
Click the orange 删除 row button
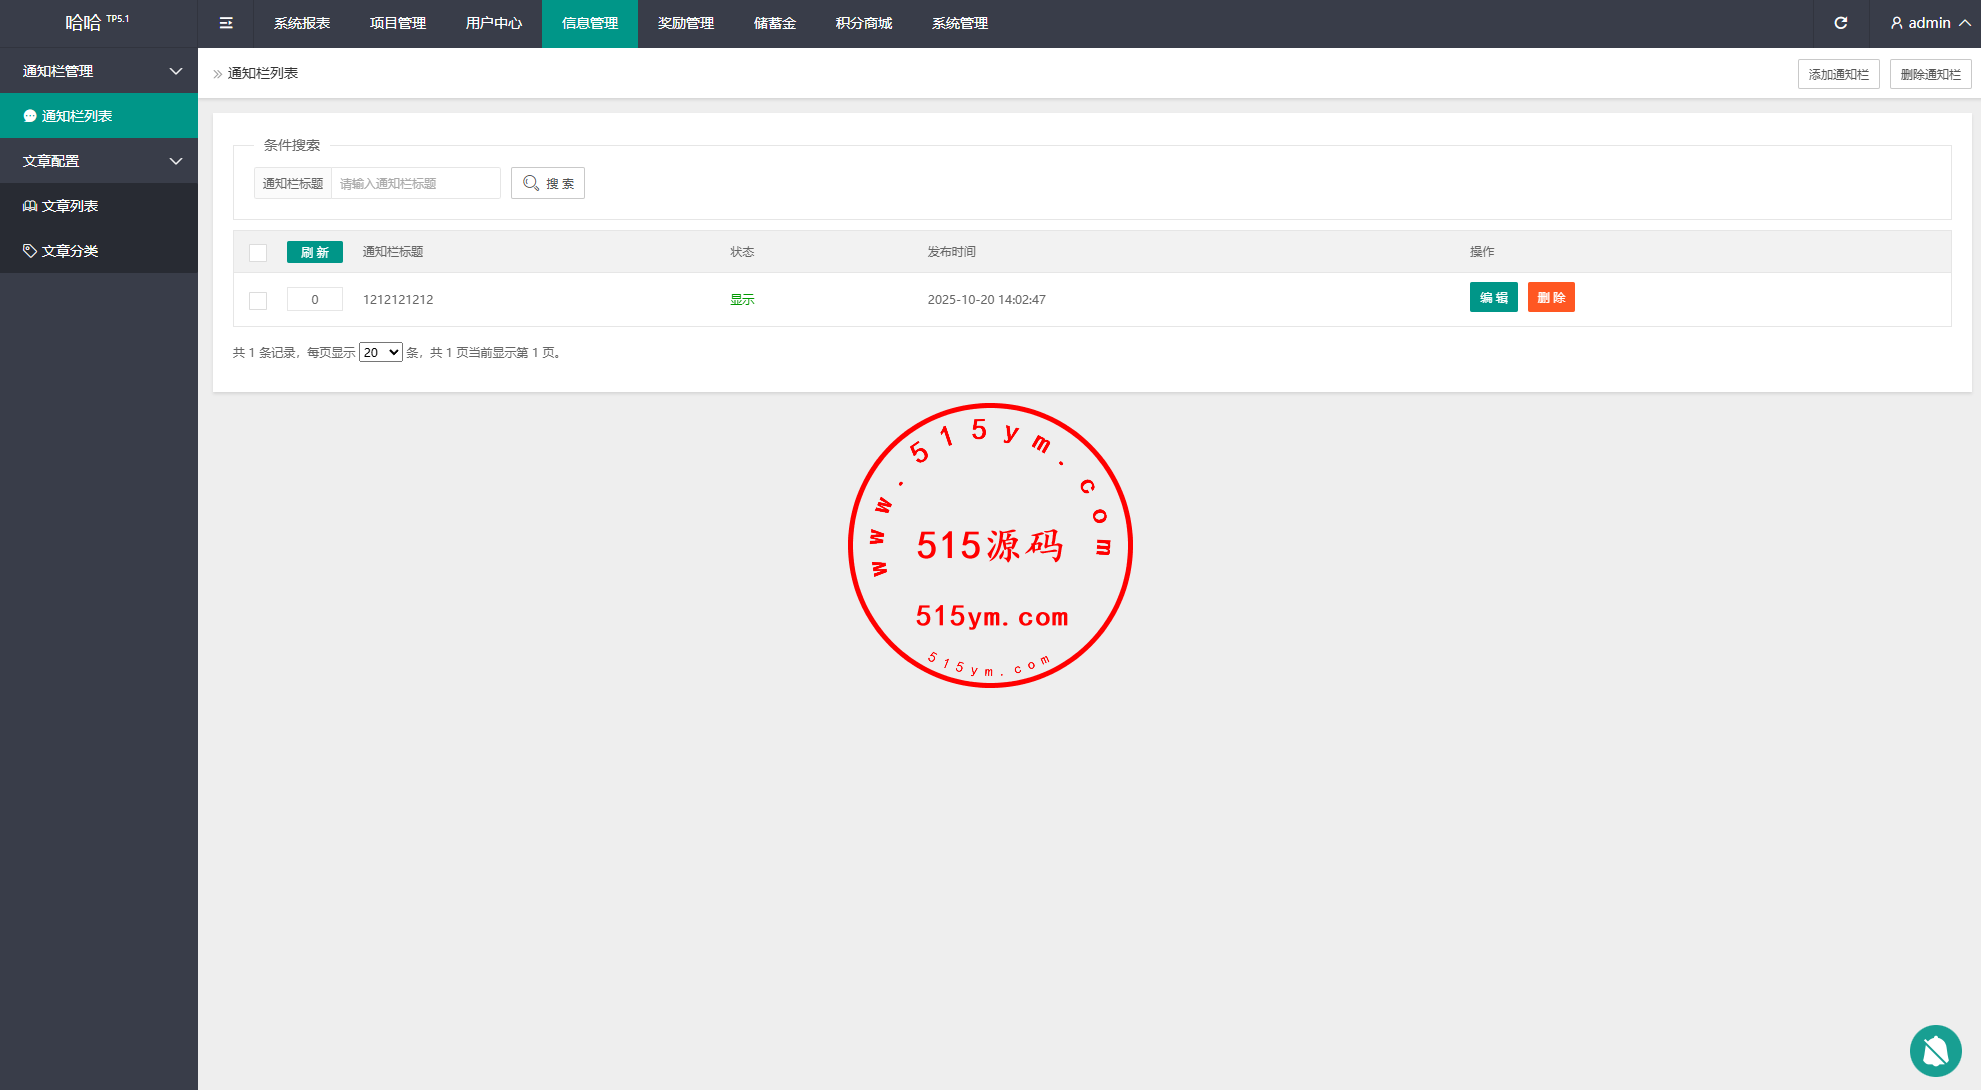(x=1551, y=297)
